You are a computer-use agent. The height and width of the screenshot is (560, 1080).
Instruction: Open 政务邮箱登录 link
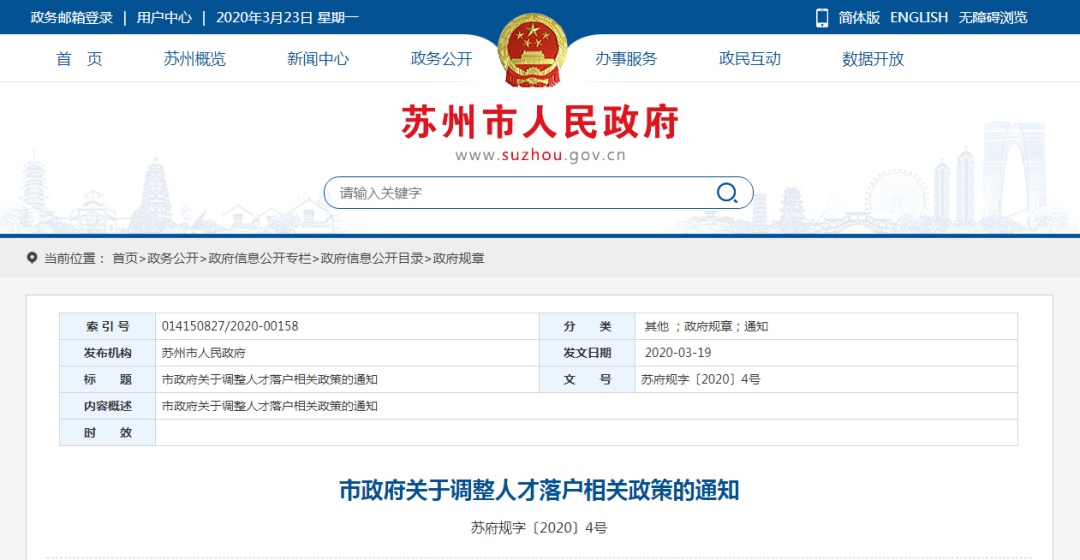(x=72, y=18)
